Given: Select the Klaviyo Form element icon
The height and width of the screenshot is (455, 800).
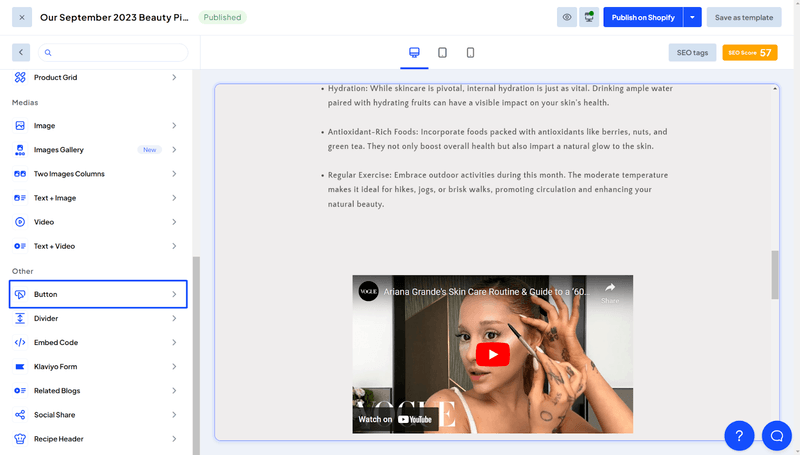Looking at the screenshot, I should click(20, 367).
